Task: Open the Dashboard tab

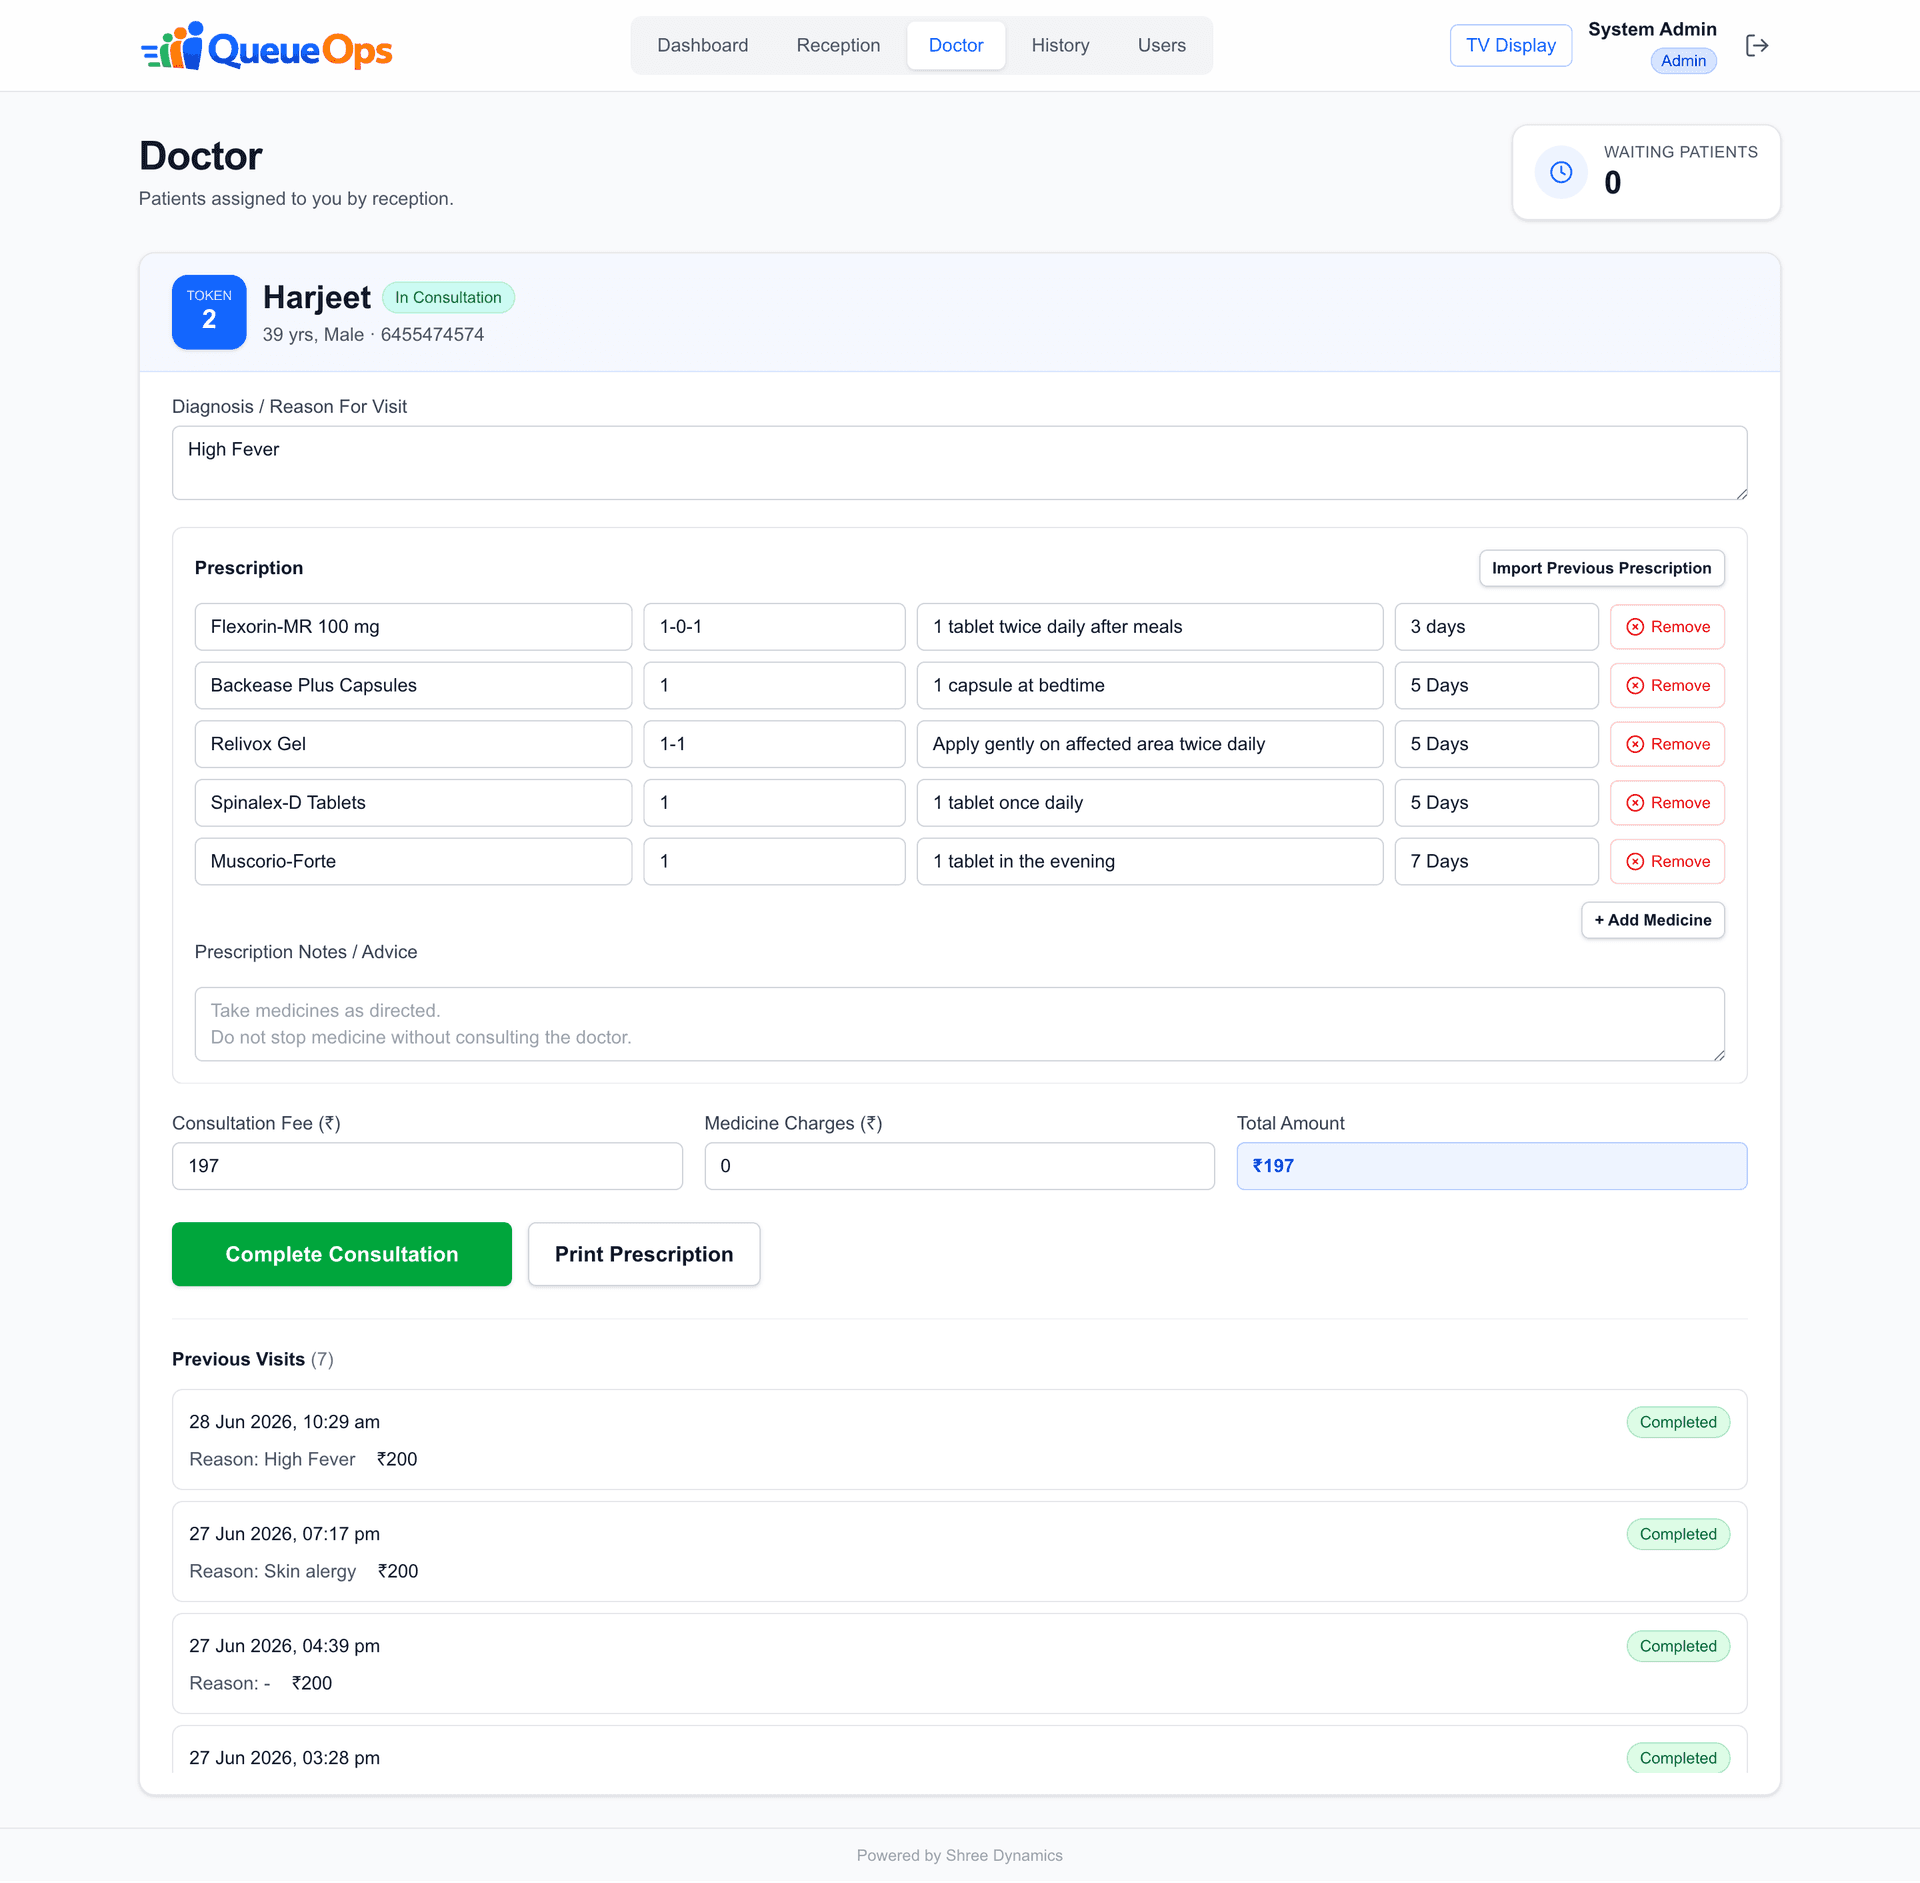Action: tap(702, 45)
